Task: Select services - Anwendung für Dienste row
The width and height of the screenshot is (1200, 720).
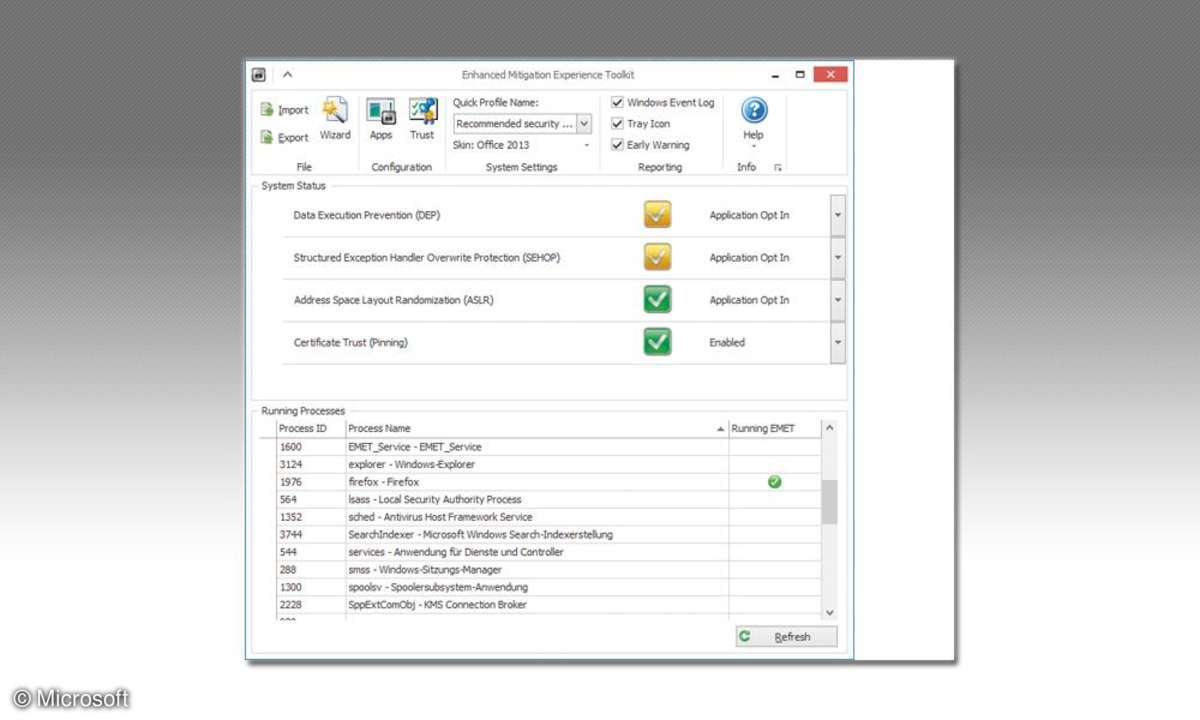Action: (x=548, y=552)
